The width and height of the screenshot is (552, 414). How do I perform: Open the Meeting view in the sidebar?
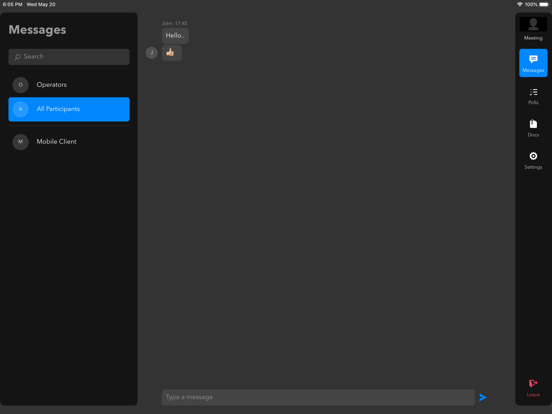tap(533, 29)
